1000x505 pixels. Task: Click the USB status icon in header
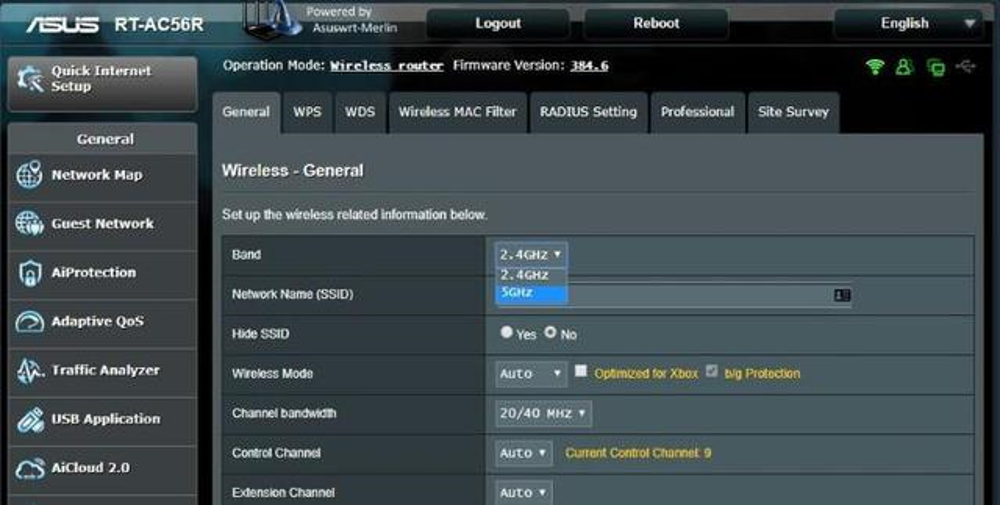click(965, 67)
